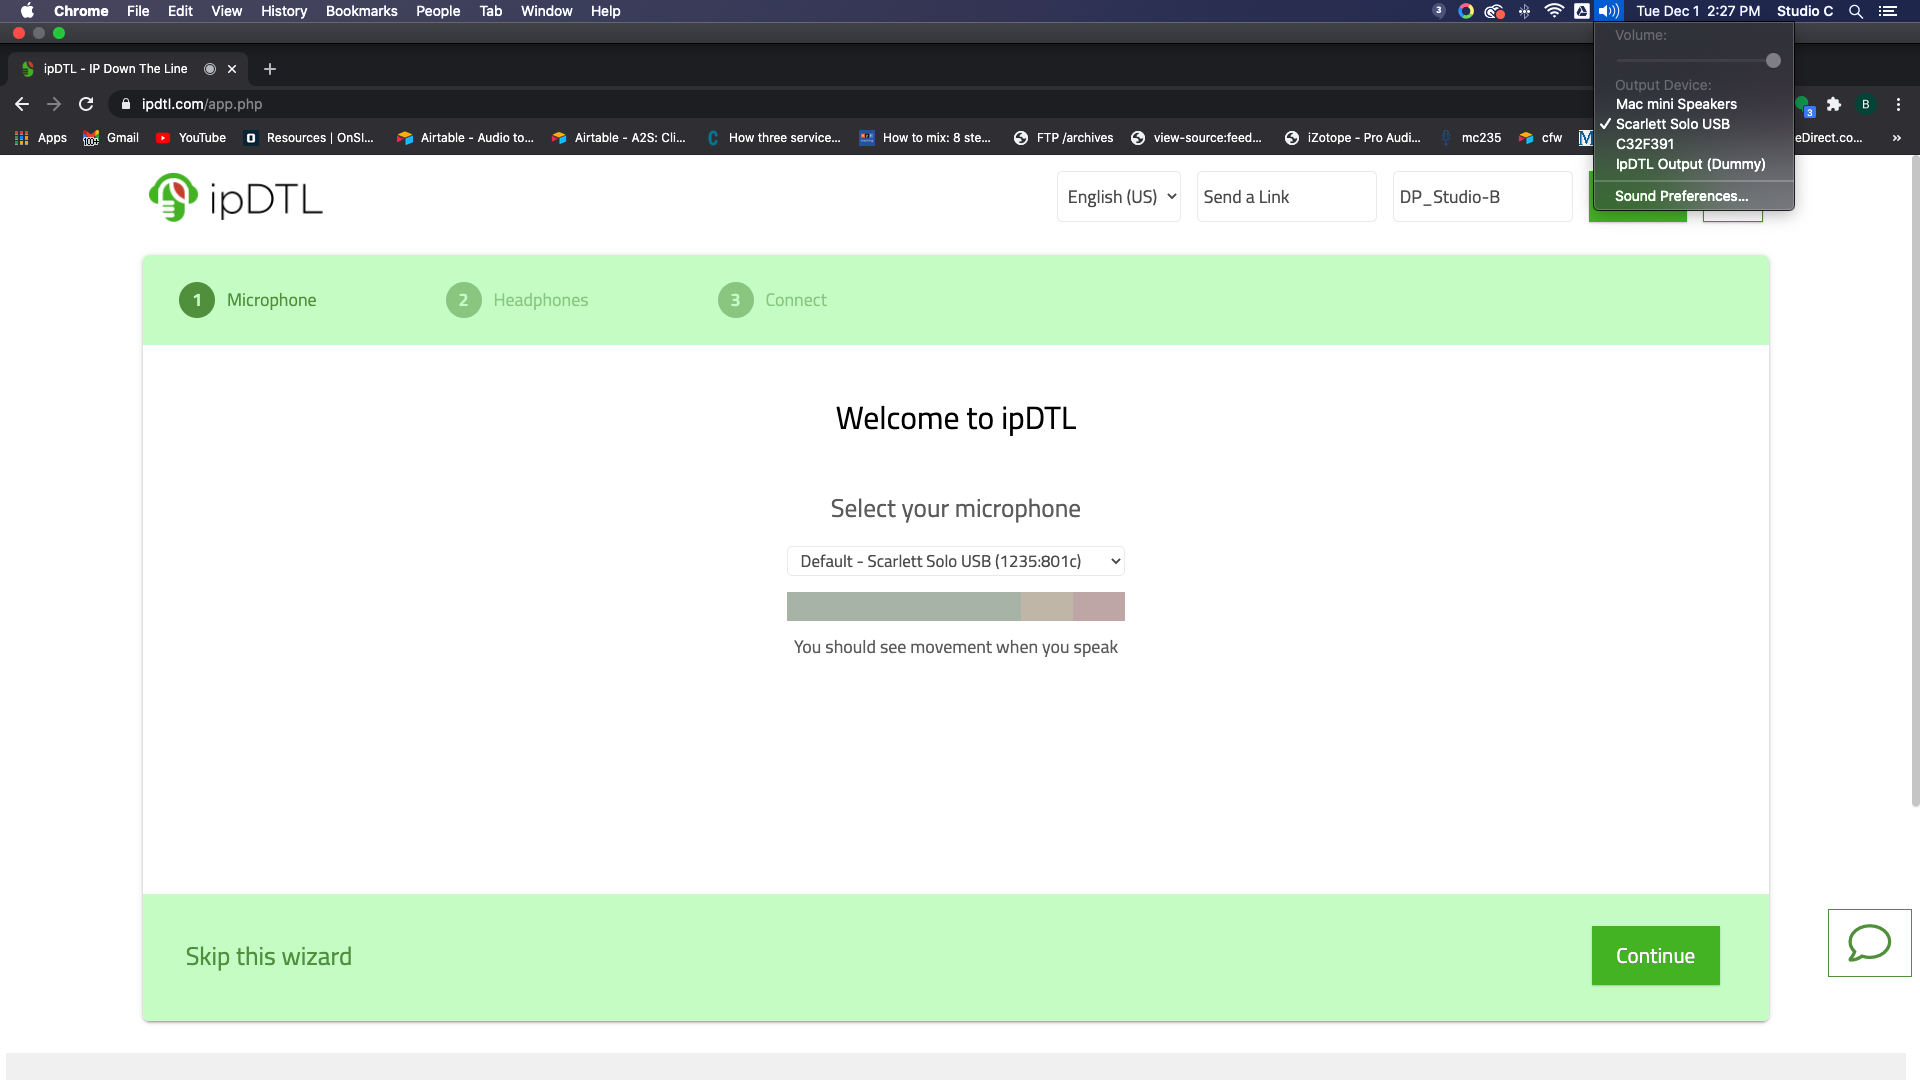Click the Studio C user menu
1920x1080 pixels.
1805,11
